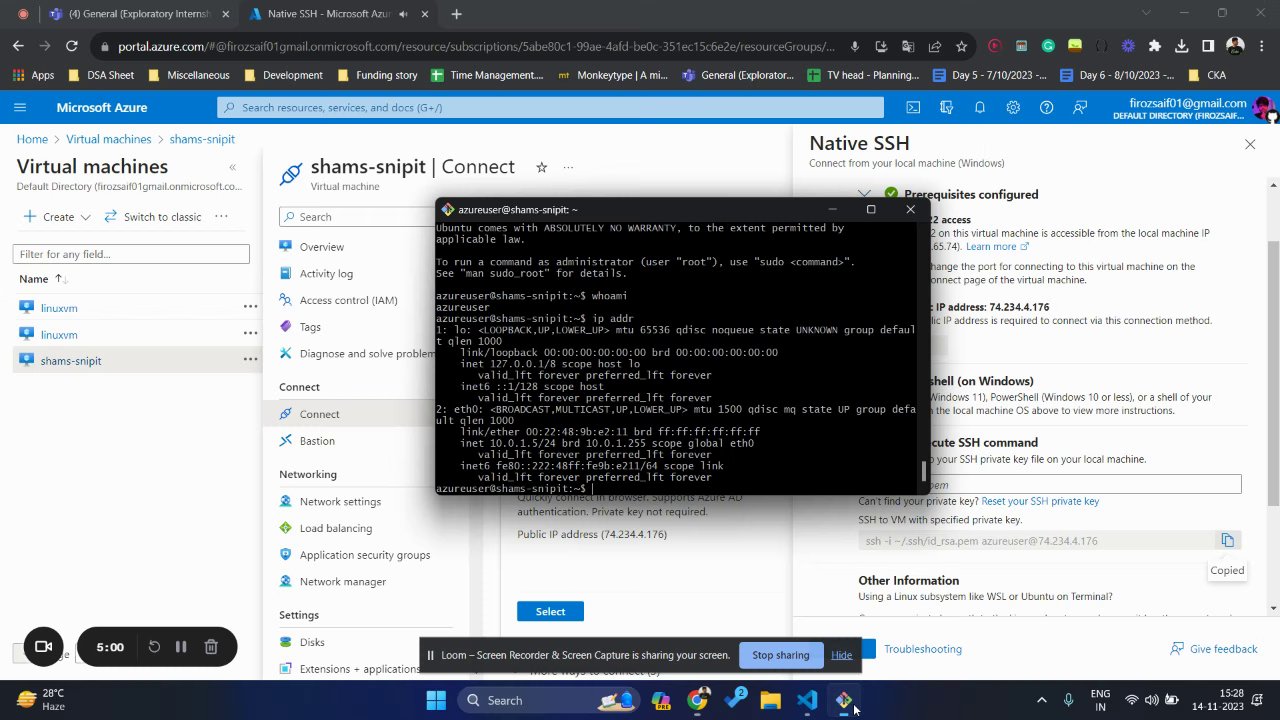Focus the Azure global search box
This screenshot has width=1280, height=720.
click(x=550, y=107)
